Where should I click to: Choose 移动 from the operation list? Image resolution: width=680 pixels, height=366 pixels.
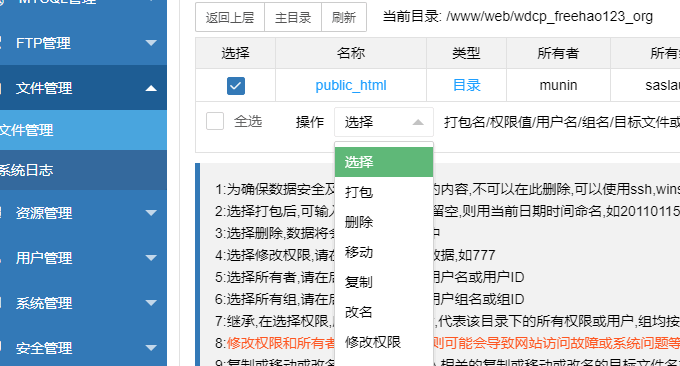[384, 252]
